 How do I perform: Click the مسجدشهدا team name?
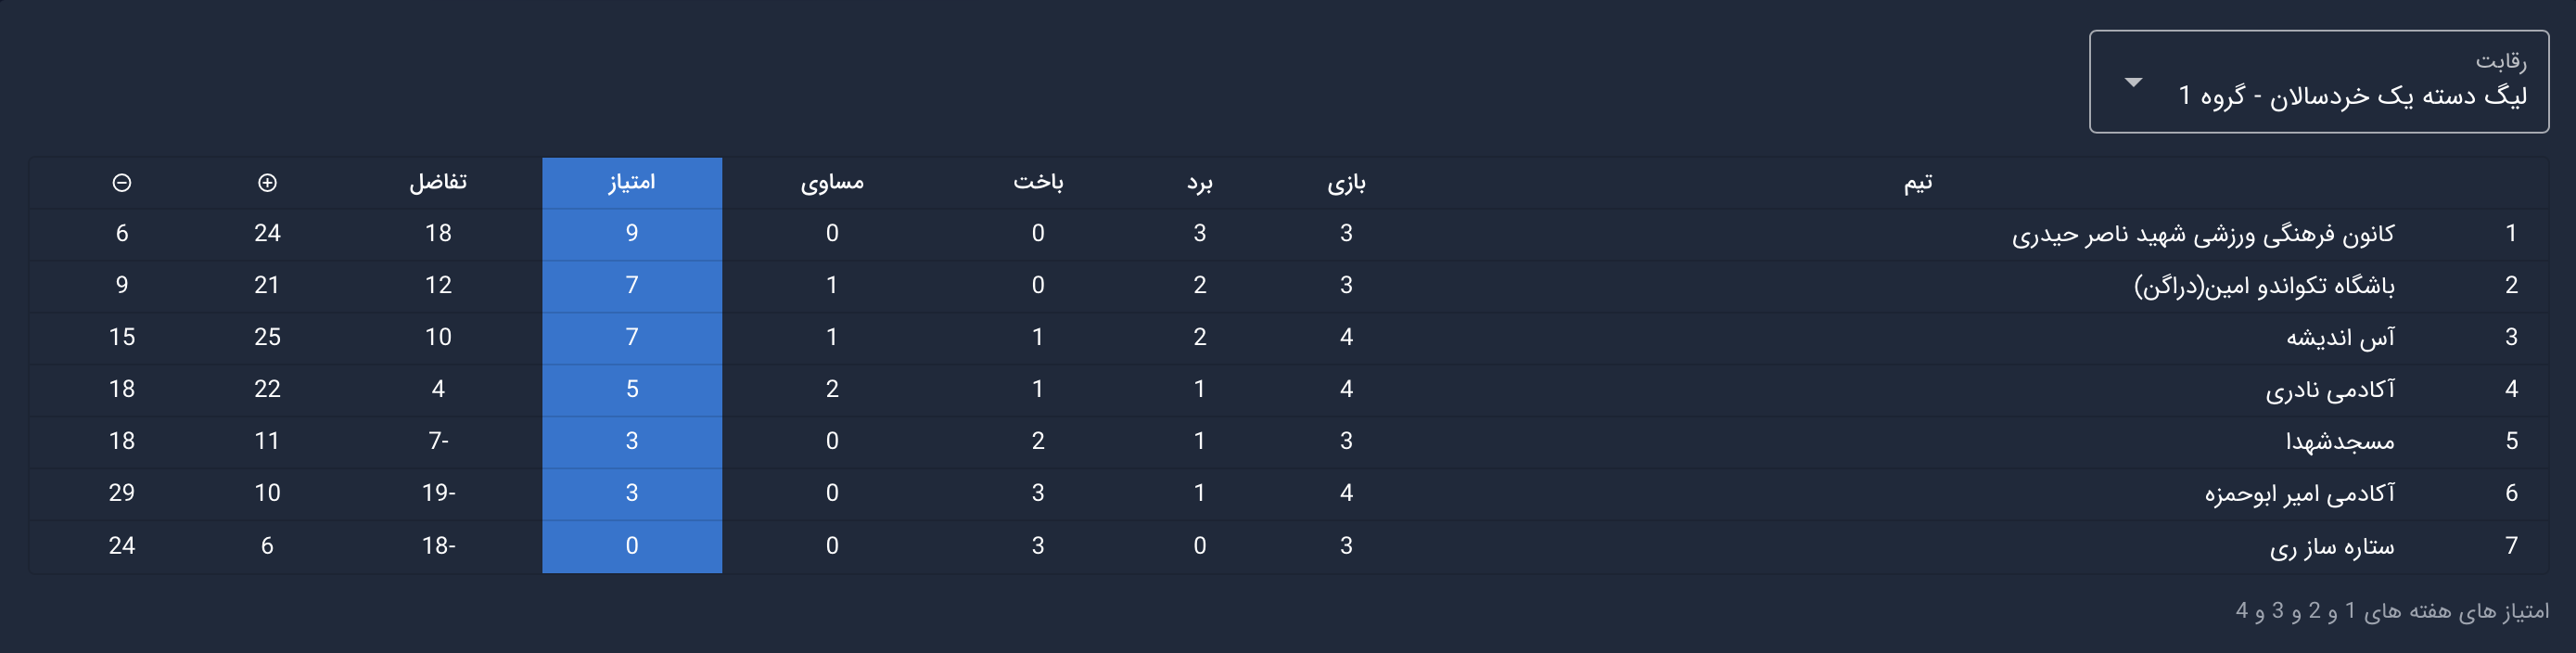(2340, 442)
